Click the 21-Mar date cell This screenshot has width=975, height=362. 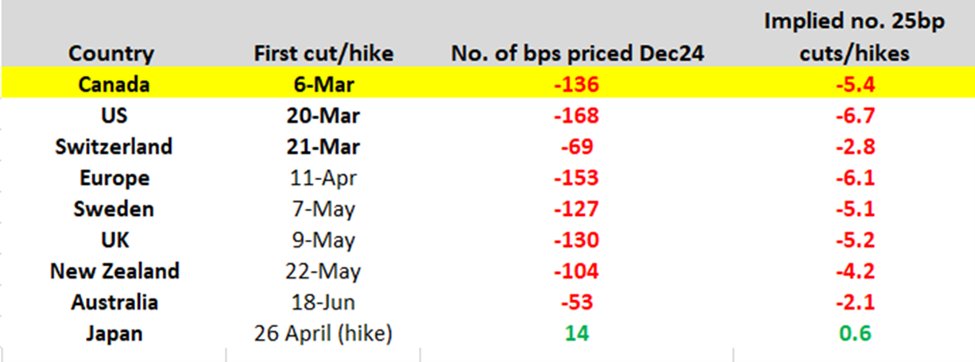tap(323, 147)
